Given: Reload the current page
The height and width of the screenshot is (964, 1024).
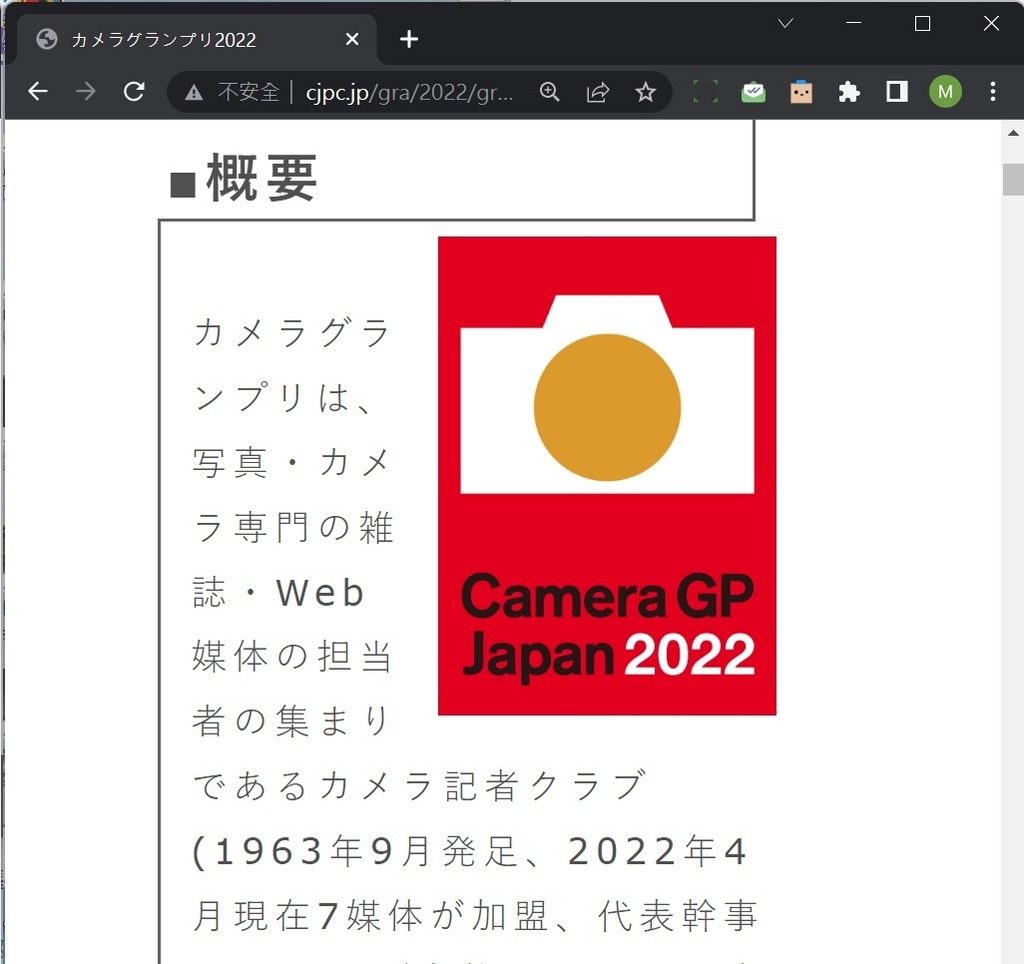Looking at the screenshot, I should [134, 91].
